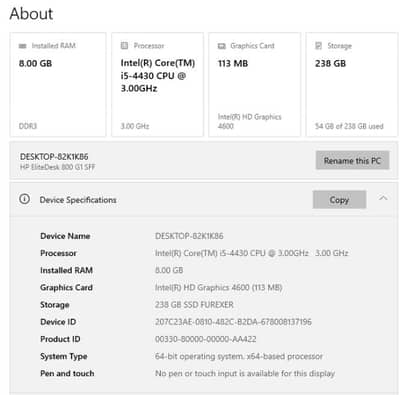The width and height of the screenshot is (400, 395).
Task: Select Graphics Card value Intel HD Graphics 4600 (113 MB)
Action: (x=219, y=287)
